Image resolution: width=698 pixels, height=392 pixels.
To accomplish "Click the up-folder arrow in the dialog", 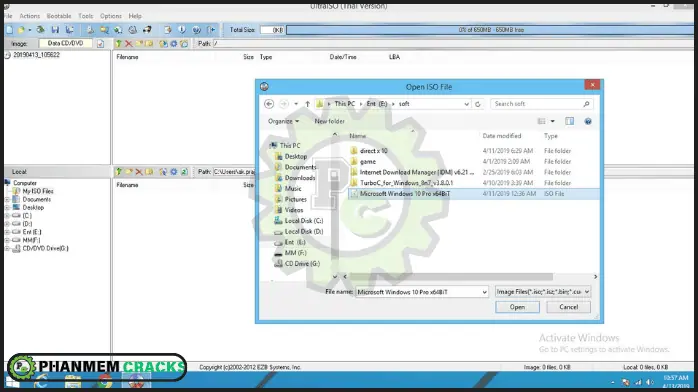I will 307,104.
